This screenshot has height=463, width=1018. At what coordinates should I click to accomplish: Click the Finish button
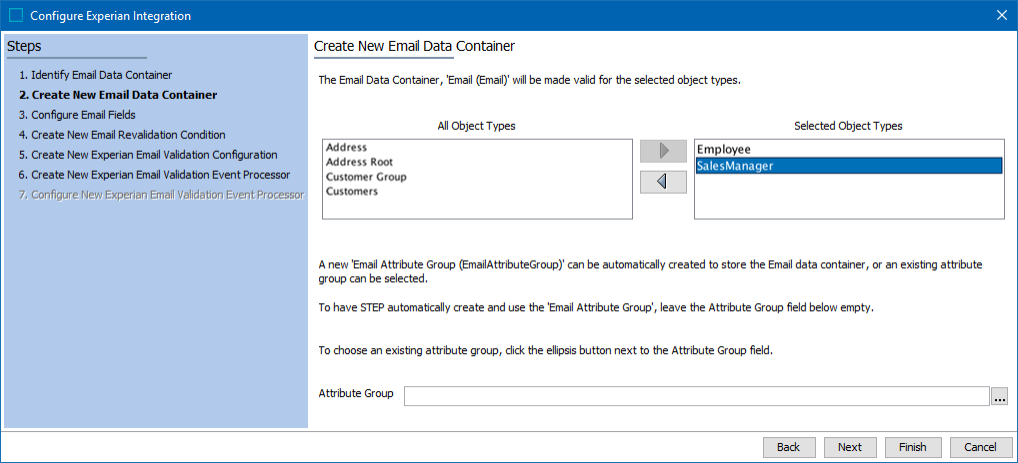coord(912,447)
